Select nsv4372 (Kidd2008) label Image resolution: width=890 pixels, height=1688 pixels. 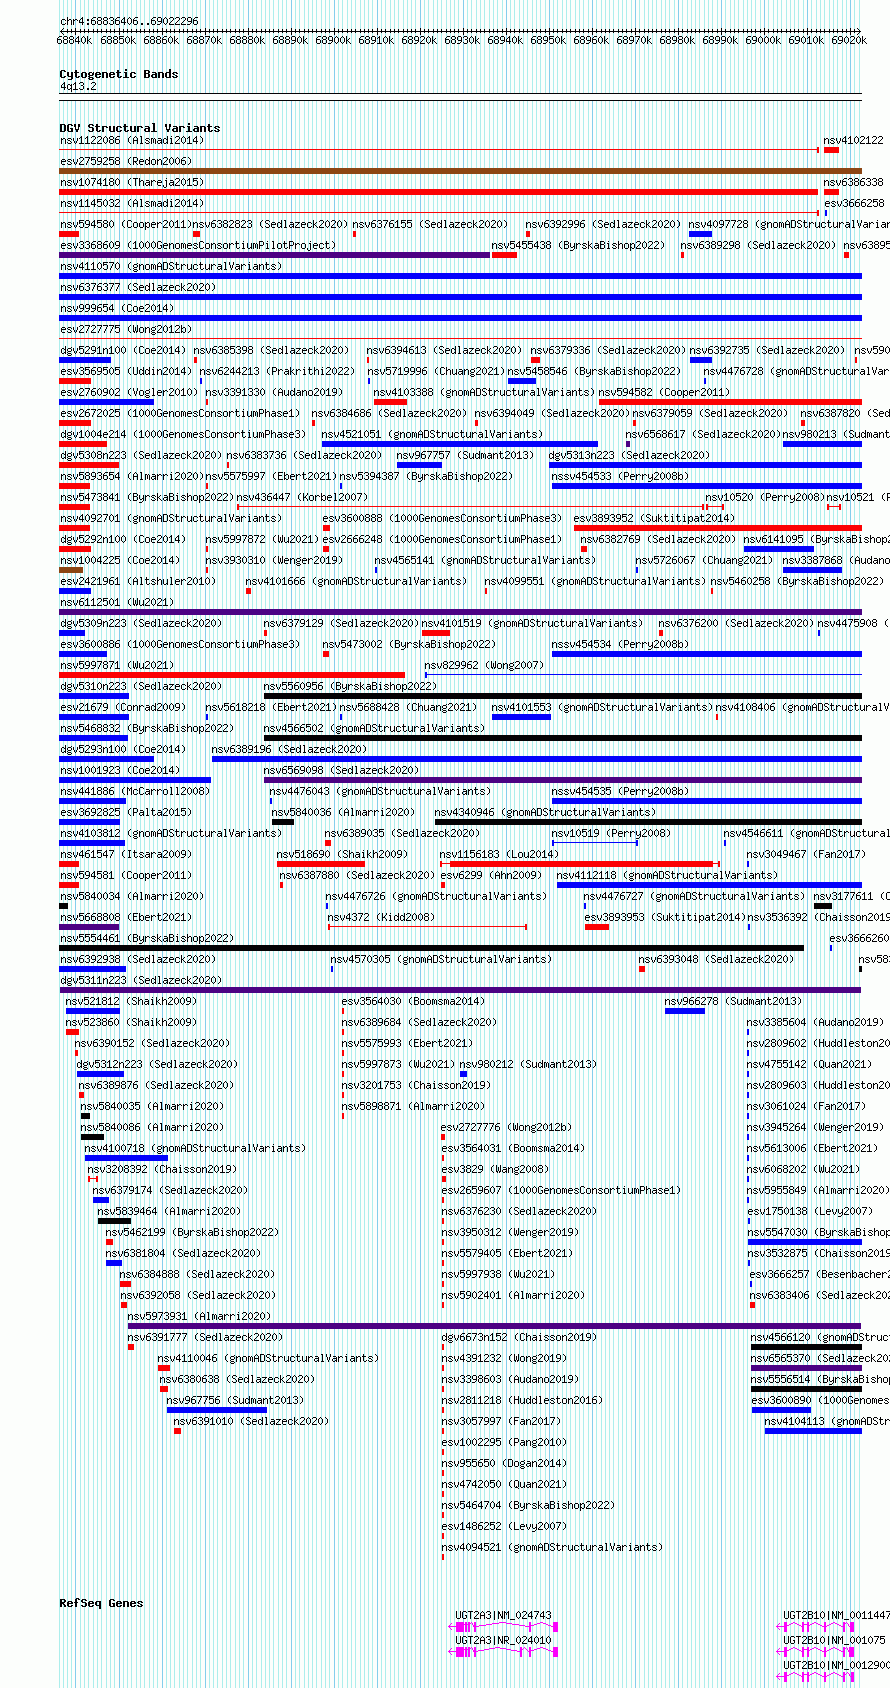[x=381, y=917]
